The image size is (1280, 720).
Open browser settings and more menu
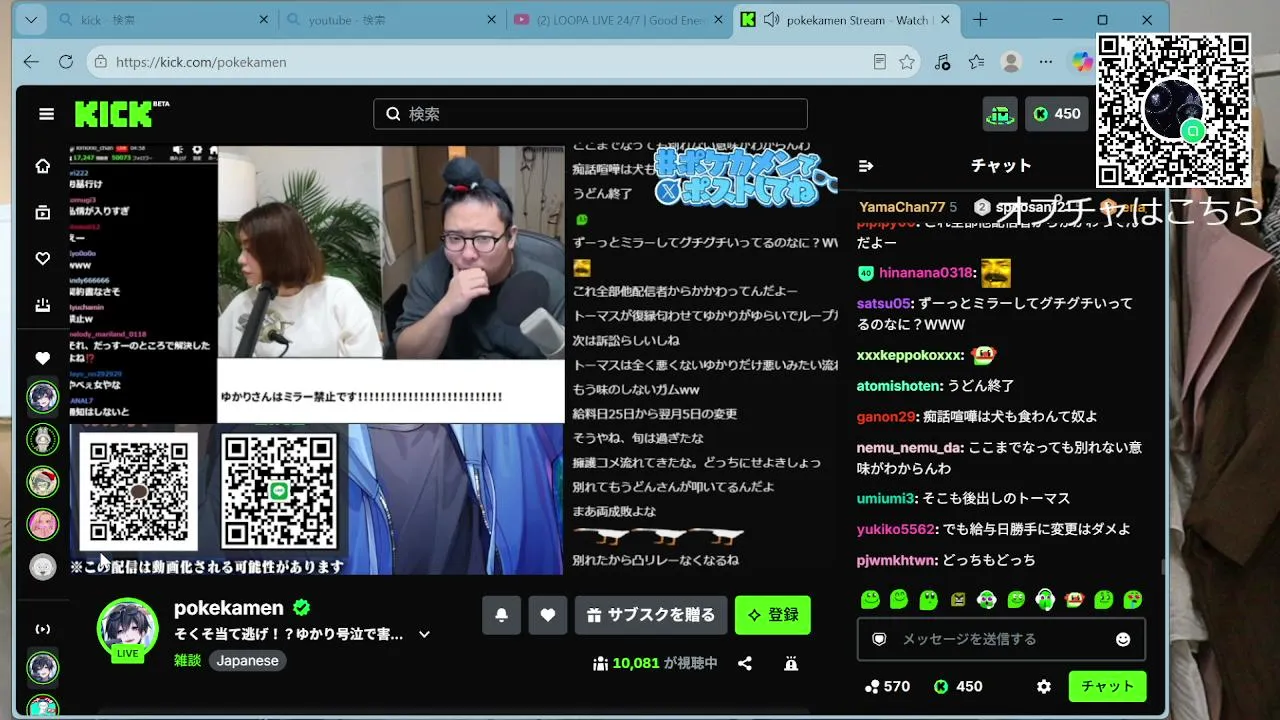pos(1046,62)
